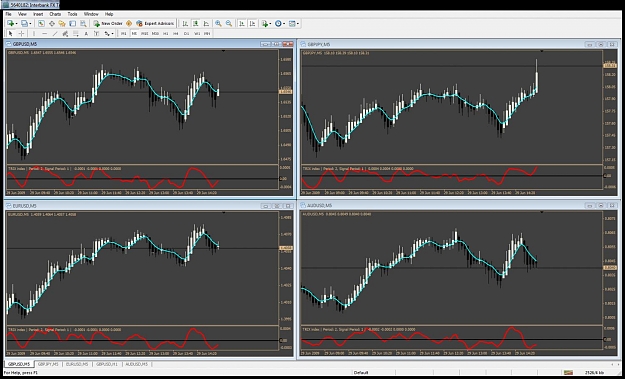Switch timeframe to M30
625x379 pixels.
pyautogui.click(x=155, y=33)
